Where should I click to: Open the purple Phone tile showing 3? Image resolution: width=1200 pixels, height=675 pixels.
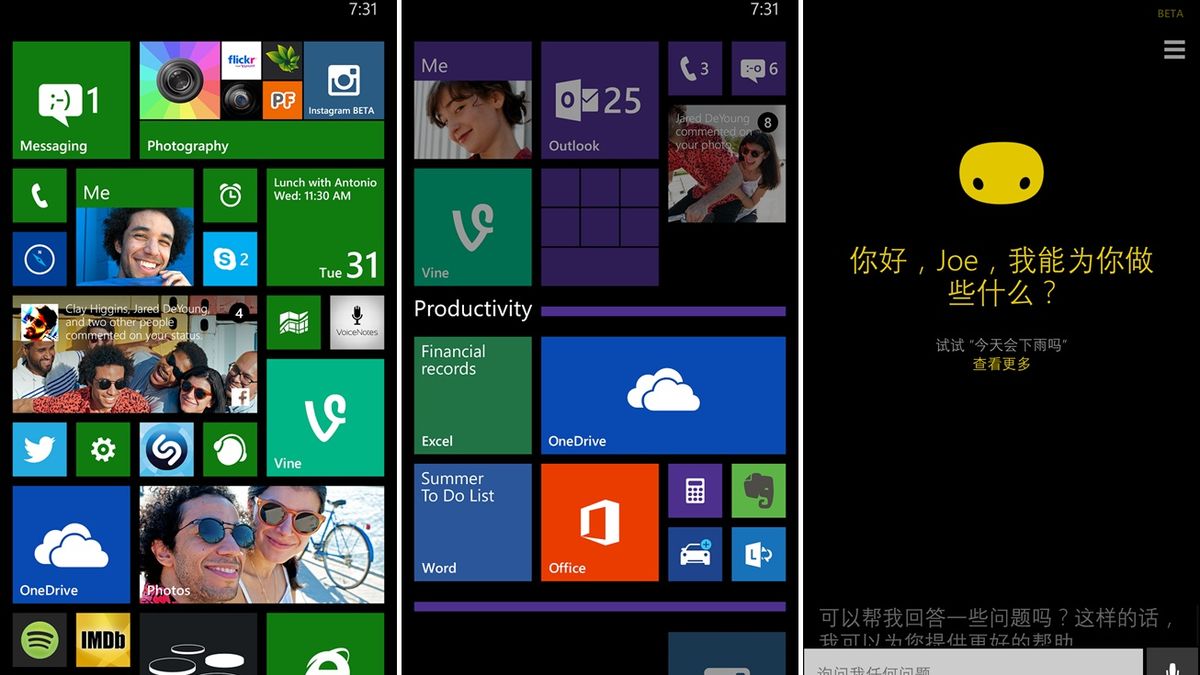point(695,68)
